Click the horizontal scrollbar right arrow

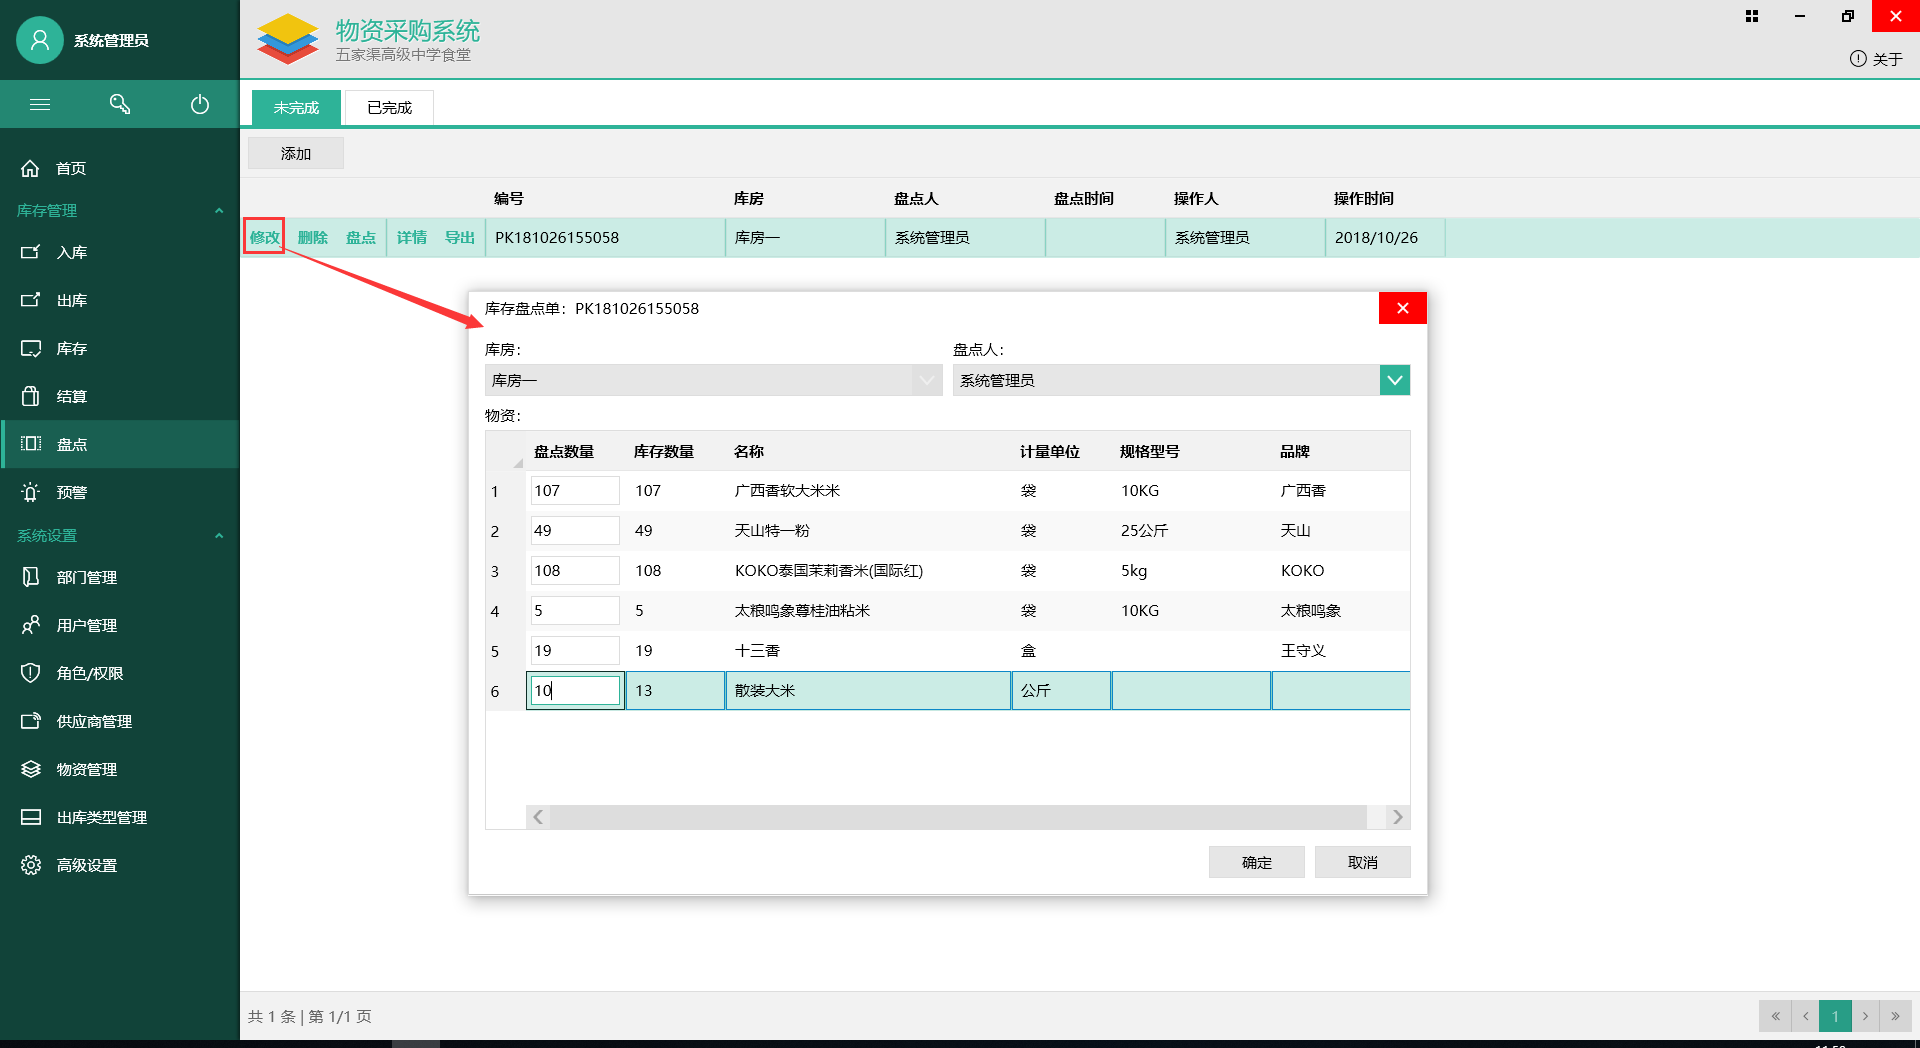tap(1397, 817)
